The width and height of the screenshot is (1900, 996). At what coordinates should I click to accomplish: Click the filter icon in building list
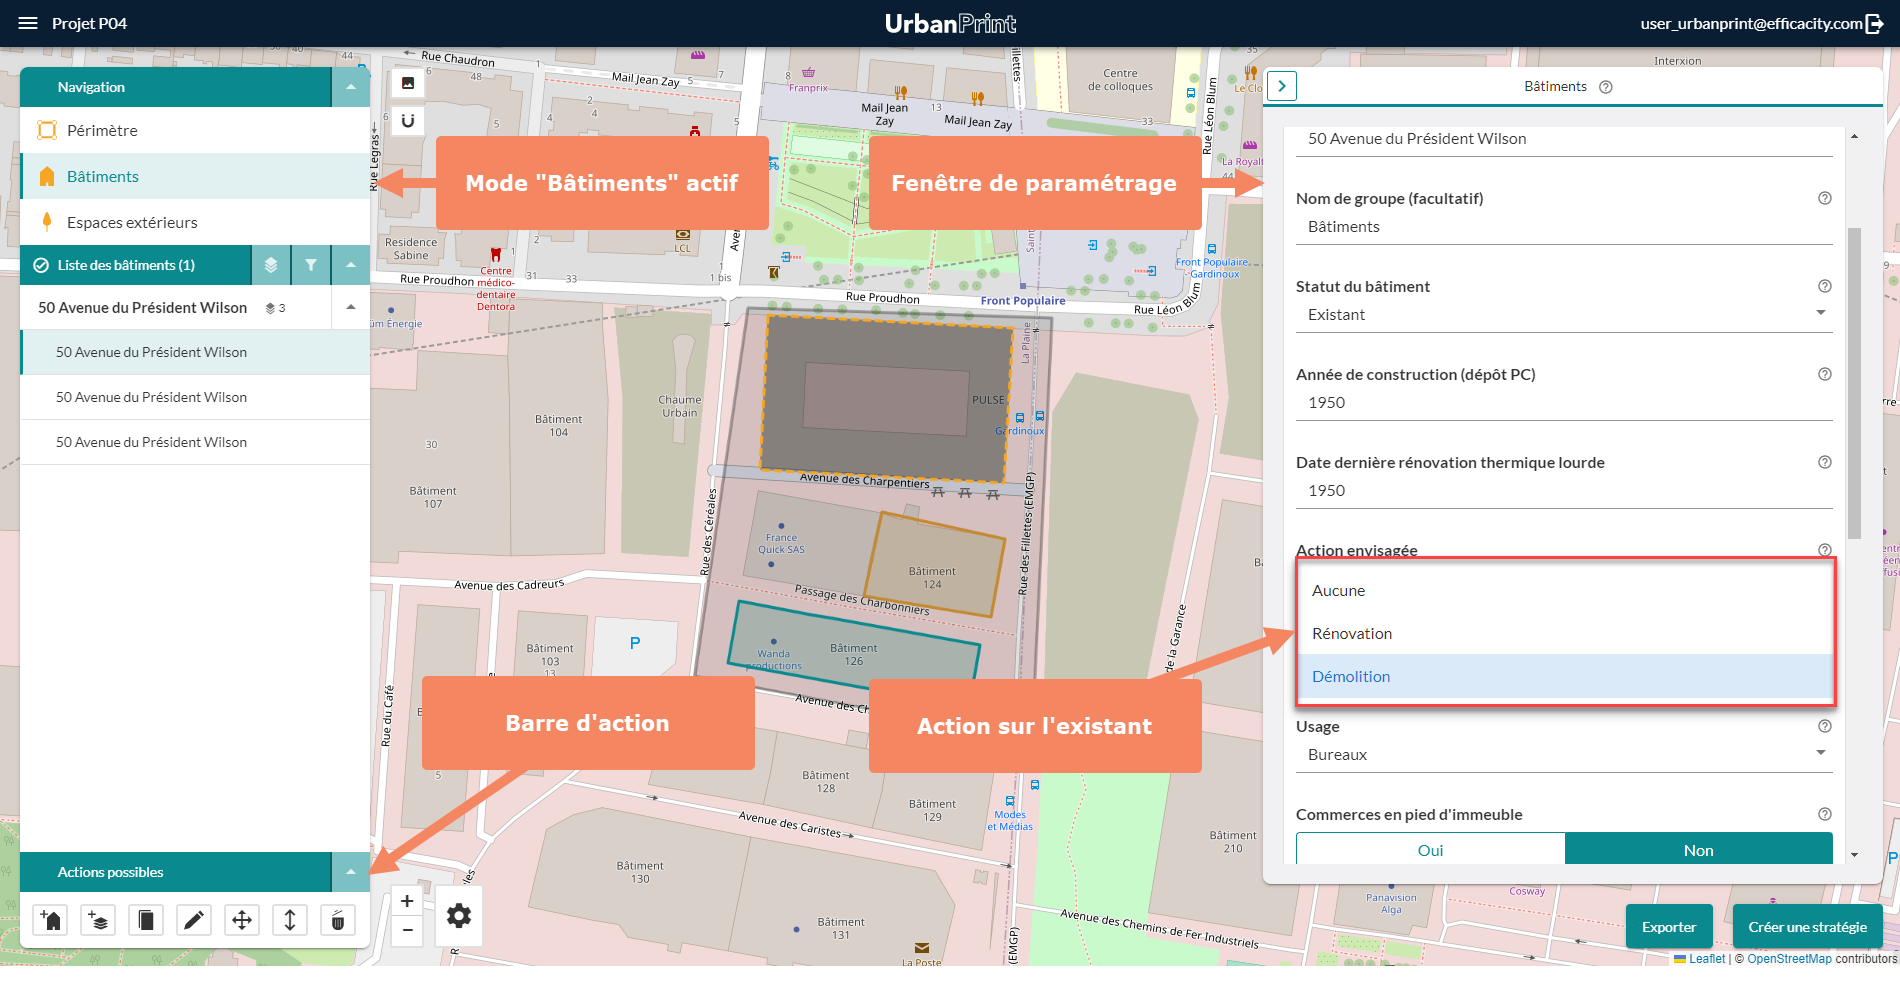tap(311, 265)
